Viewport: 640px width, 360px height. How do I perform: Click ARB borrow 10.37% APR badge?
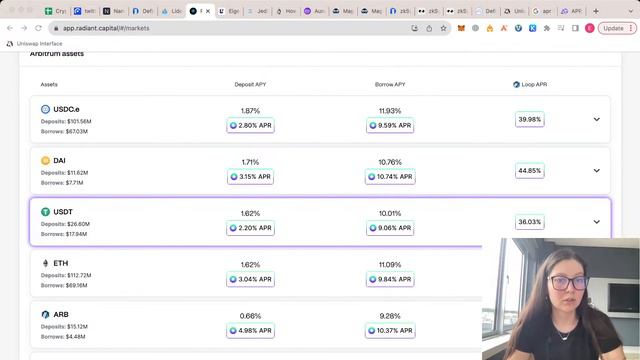(x=390, y=331)
